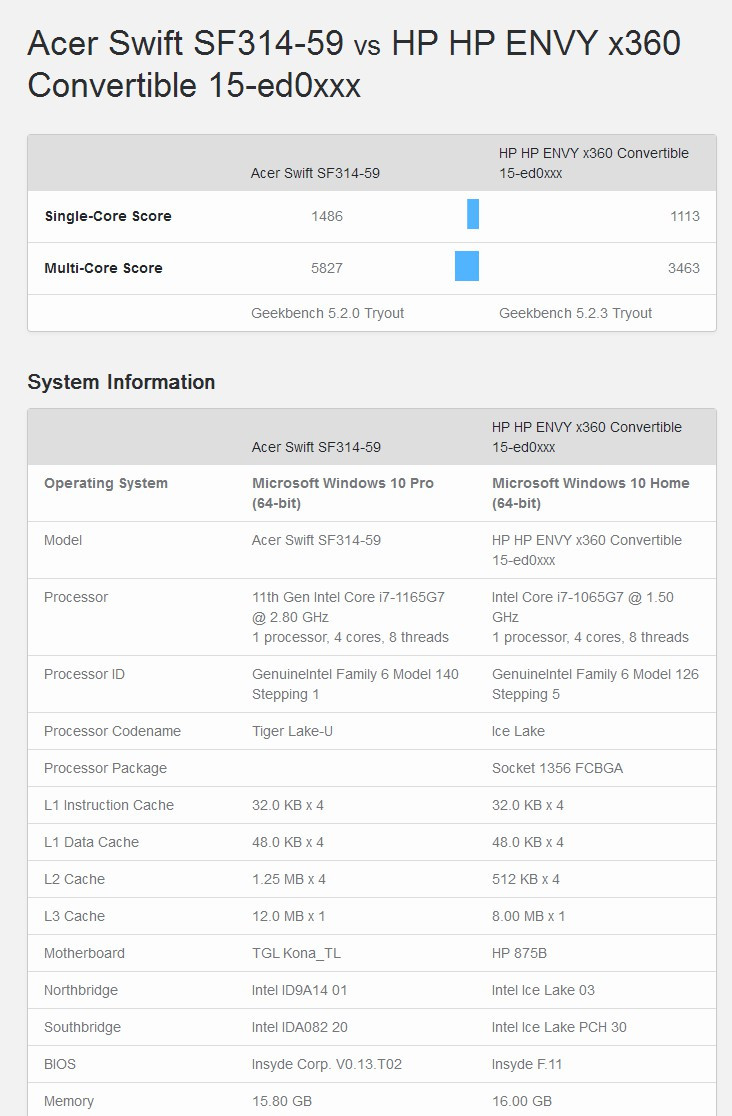Click the Acer single-core score 1486
The height and width of the screenshot is (1116, 732).
327,216
